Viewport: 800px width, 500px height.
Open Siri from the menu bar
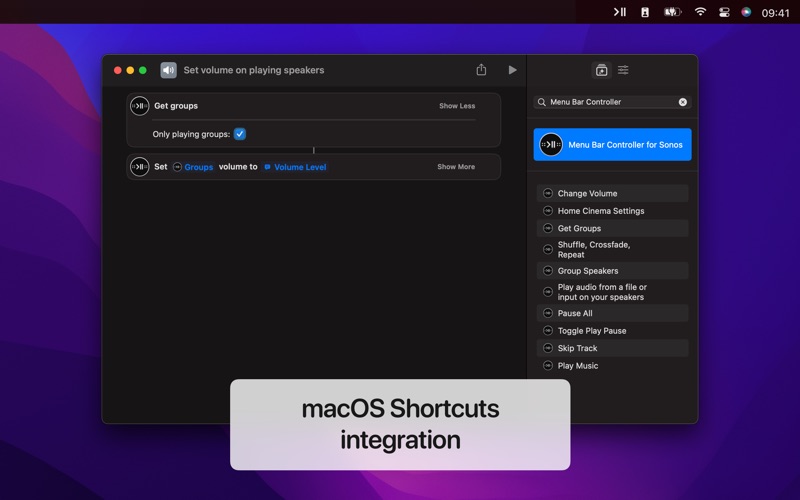(746, 12)
